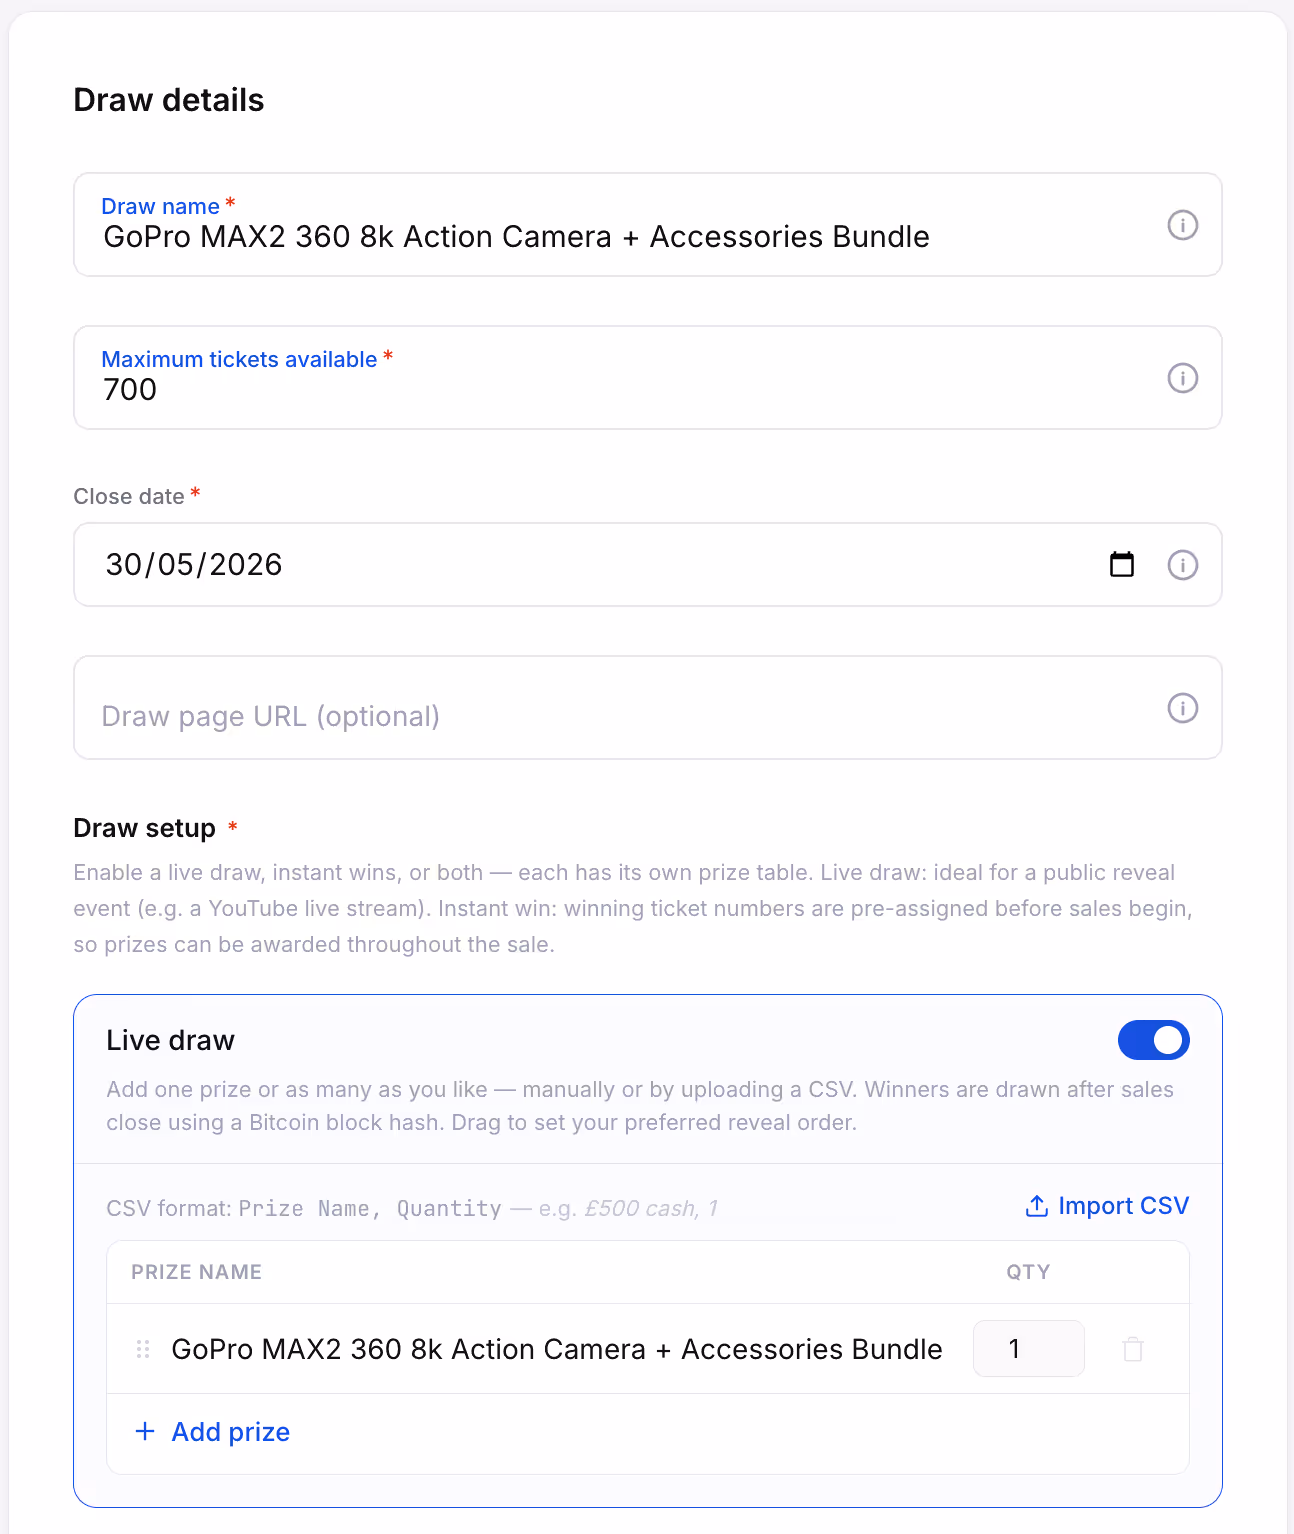Viewport: 1294px width, 1534px height.
Task: Click the drag handle on GoPro prize row
Action: [143, 1349]
